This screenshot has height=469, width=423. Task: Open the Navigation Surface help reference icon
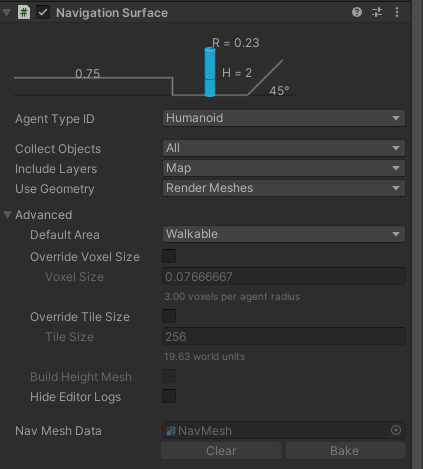(x=357, y=12)
